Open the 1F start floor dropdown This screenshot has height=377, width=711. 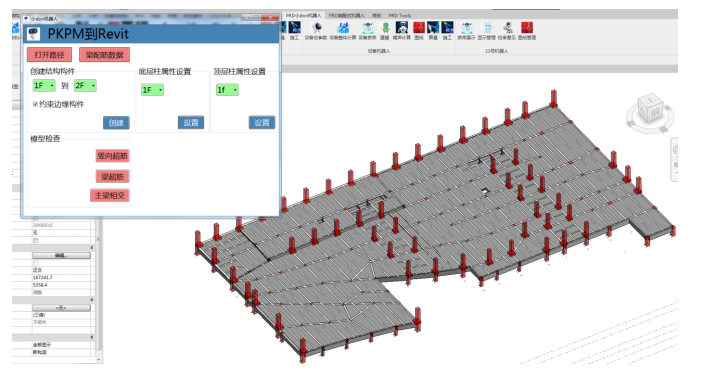pos(44,85)
